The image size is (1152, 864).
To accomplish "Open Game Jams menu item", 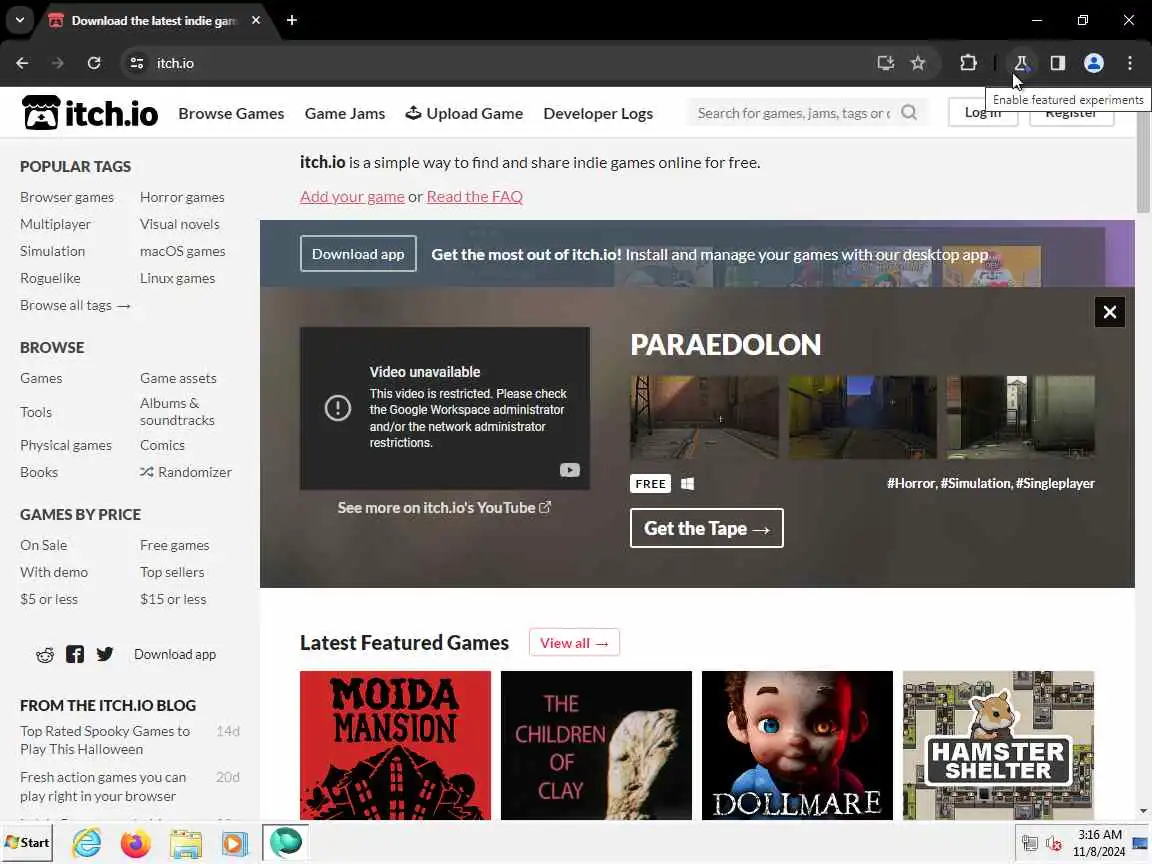I will [345, 113].
